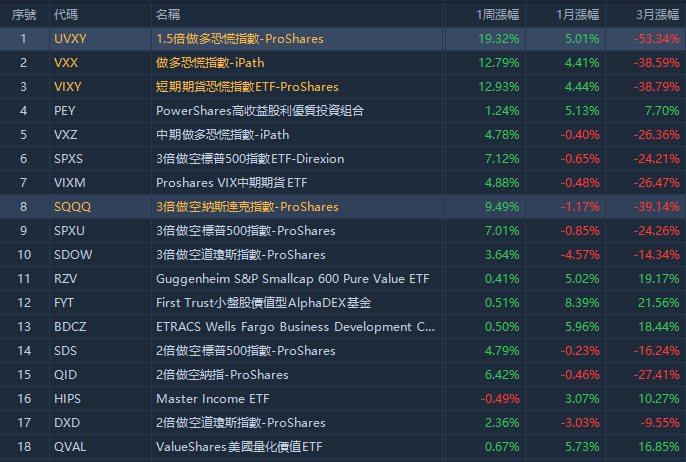Screen dimensions: 686x462
Task: Select the HIPS ticker code
Action: coord(67,399)
